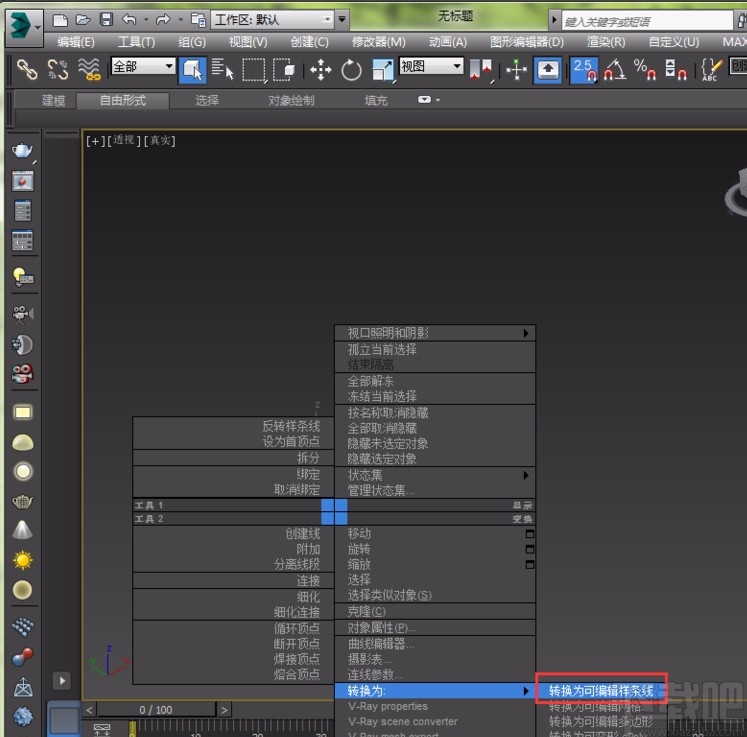Expand the undo history arrow
Screen dimensions: 747x737
(146, 20)
